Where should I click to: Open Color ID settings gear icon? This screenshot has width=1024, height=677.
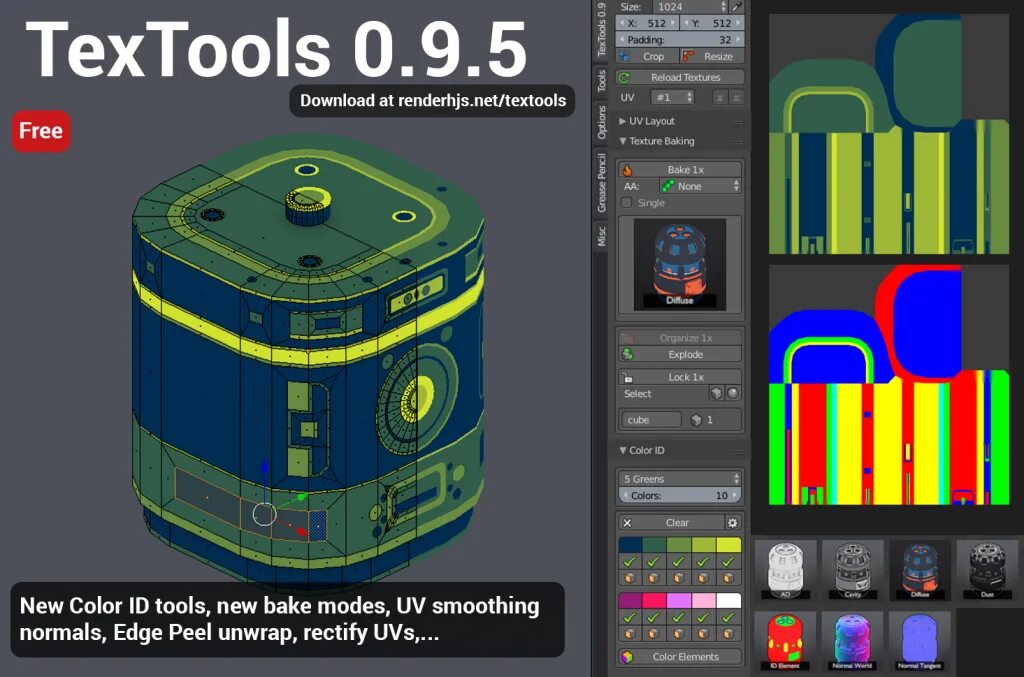click(x=733, y=523)
